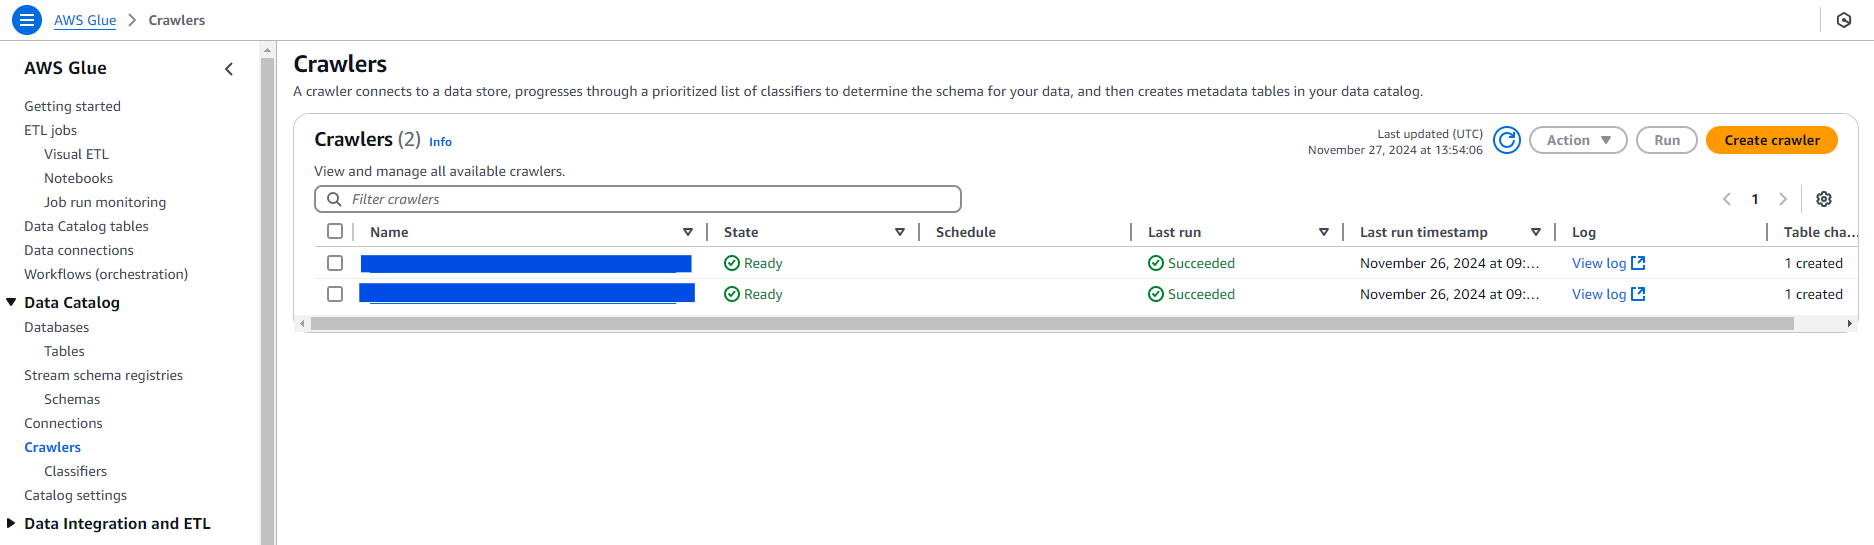The height and width of the screenshot is (545, 1874).
Task: Go to Getting started
Action: [x=72, y=106]
